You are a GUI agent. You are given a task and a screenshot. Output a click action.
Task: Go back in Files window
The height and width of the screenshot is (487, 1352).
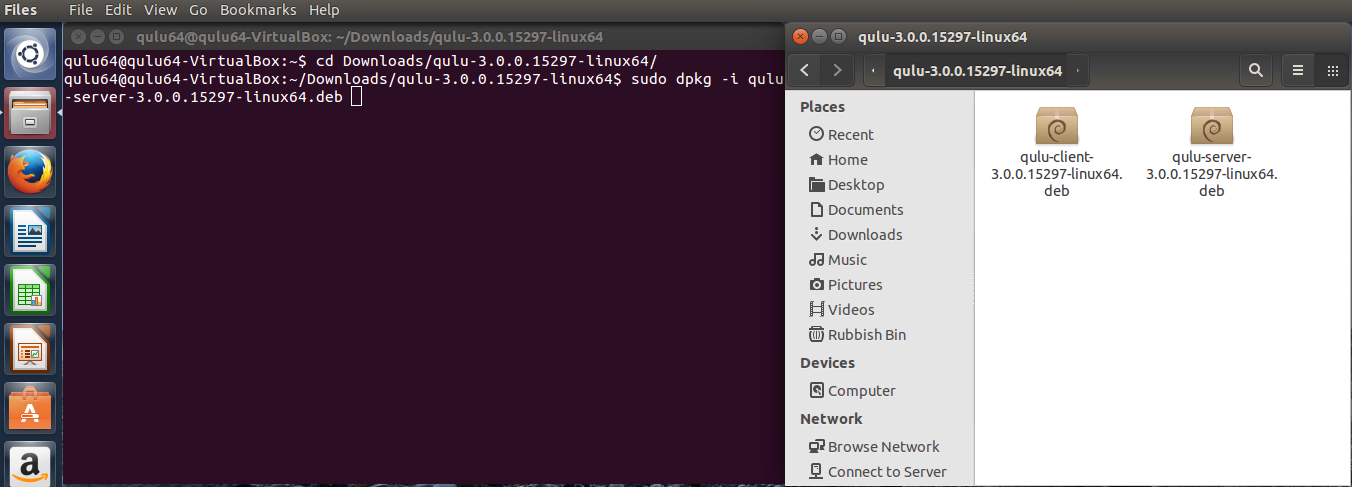804,71
